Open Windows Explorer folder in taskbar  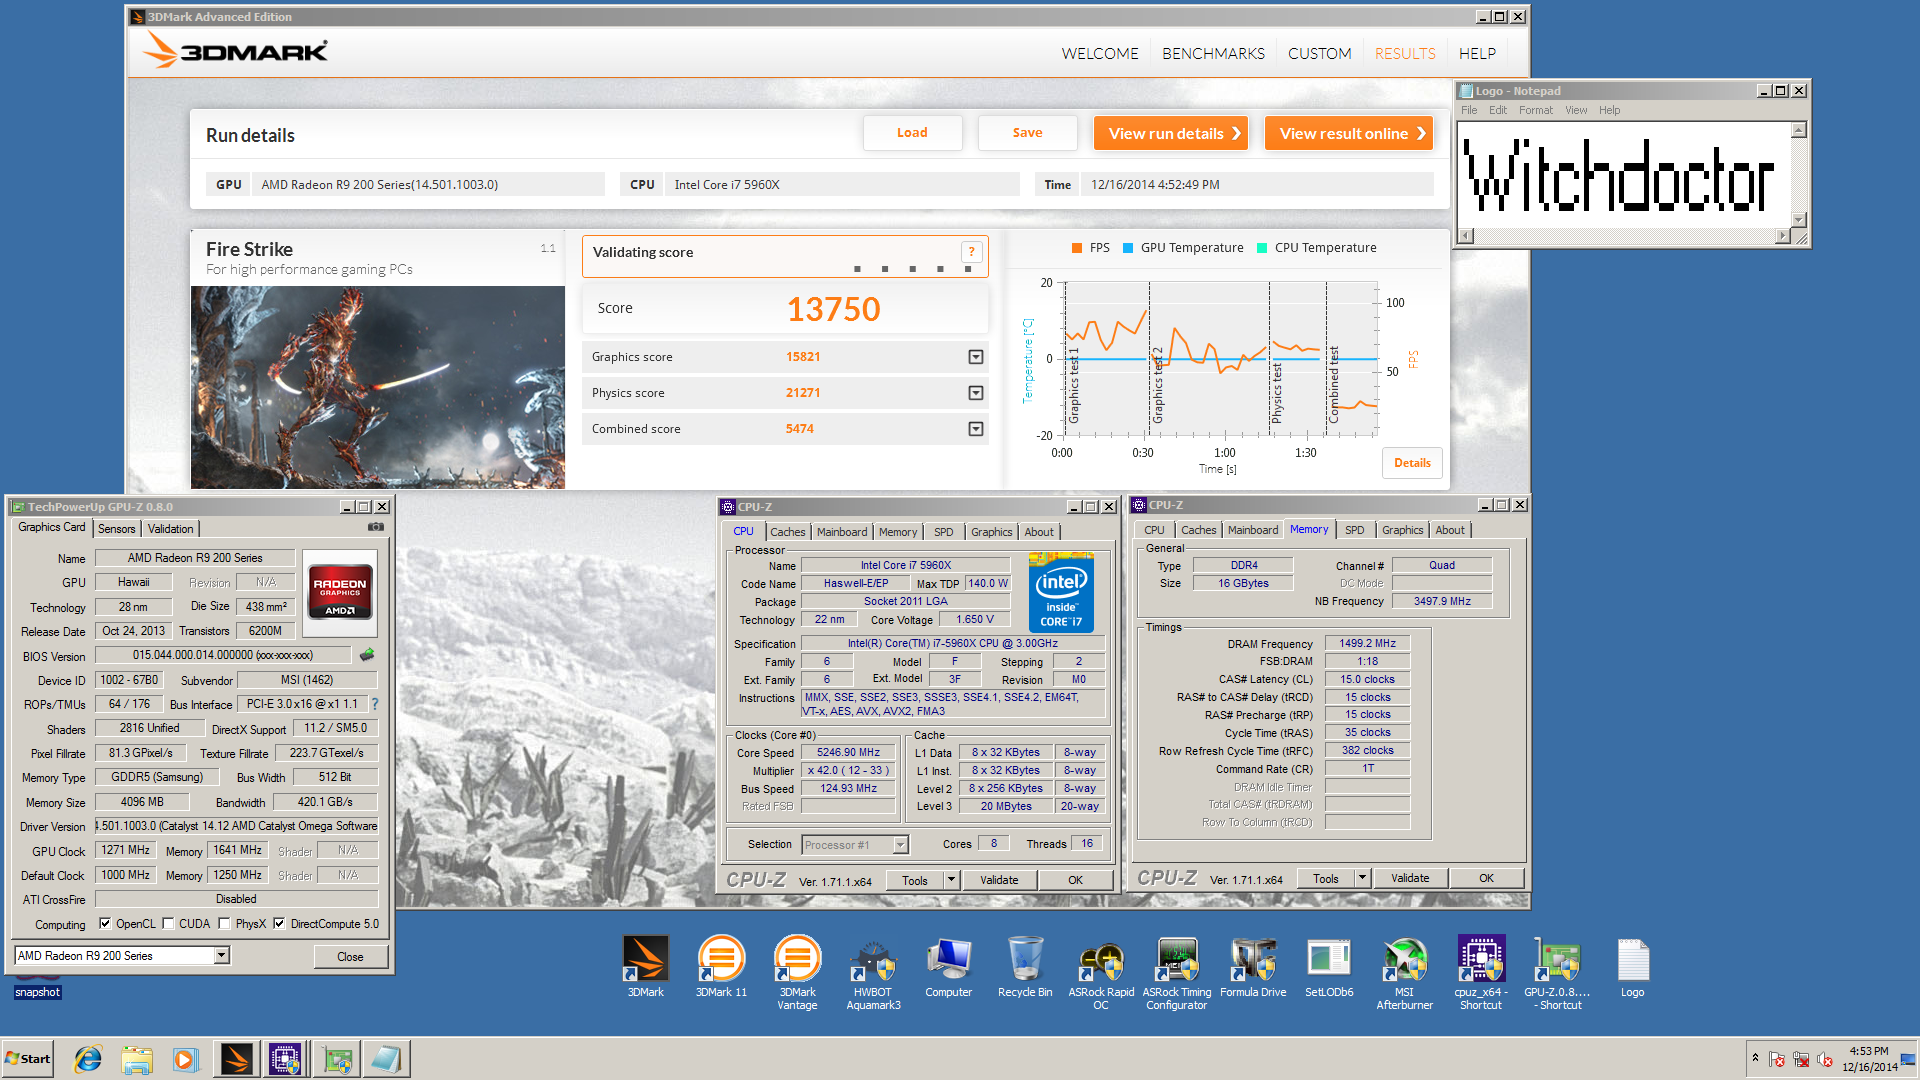(x=137, y=1059)
